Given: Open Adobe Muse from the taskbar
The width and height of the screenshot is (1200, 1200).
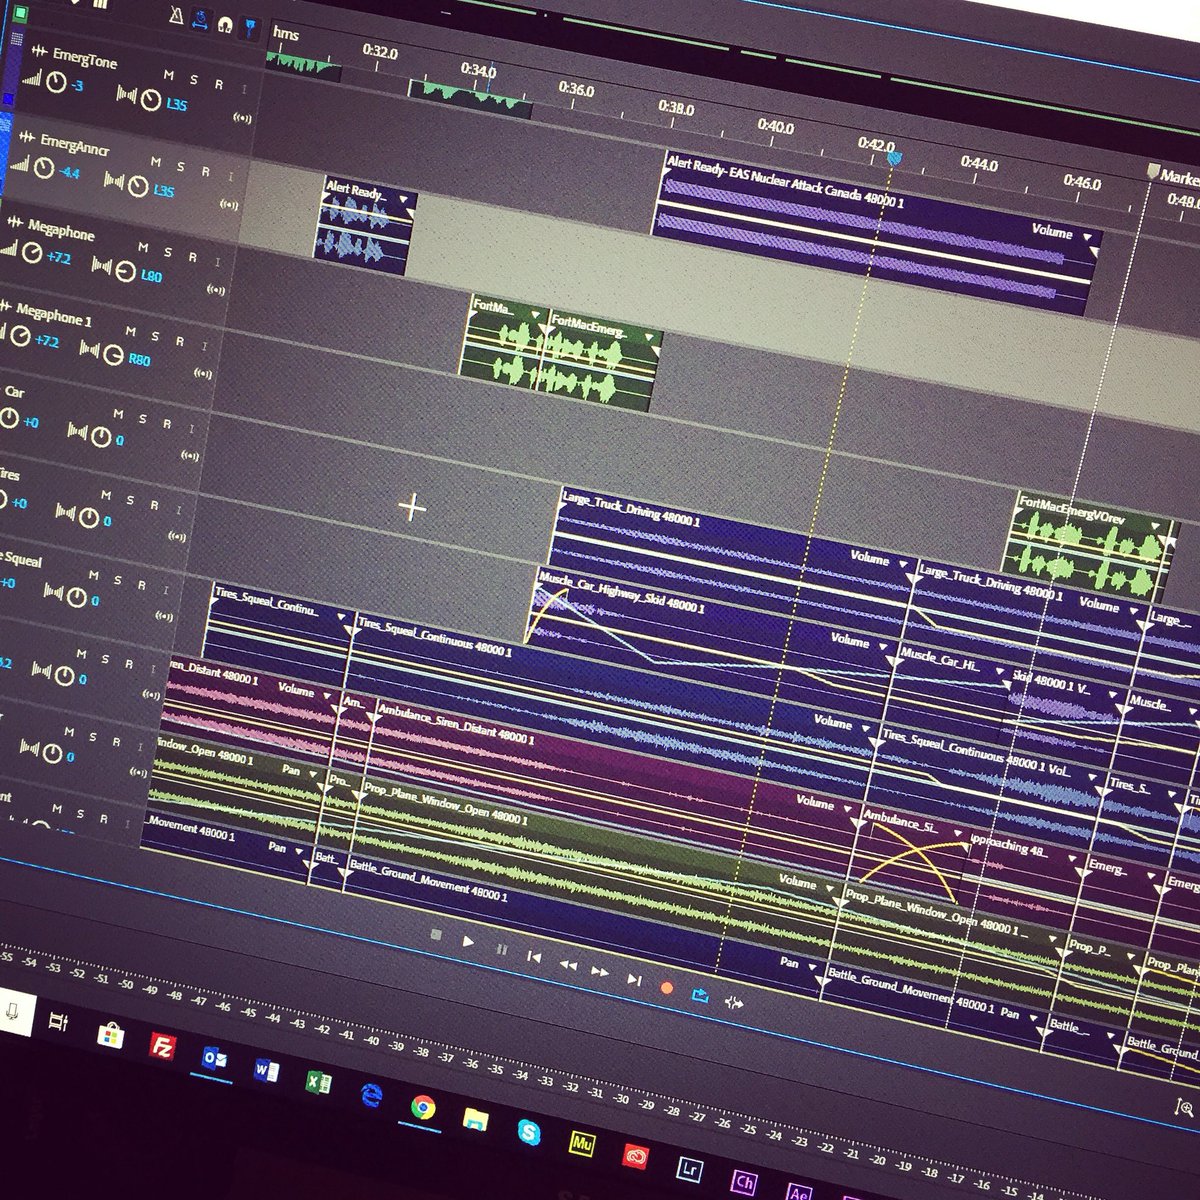Looking at the screenshot, I should (580, 1143).
